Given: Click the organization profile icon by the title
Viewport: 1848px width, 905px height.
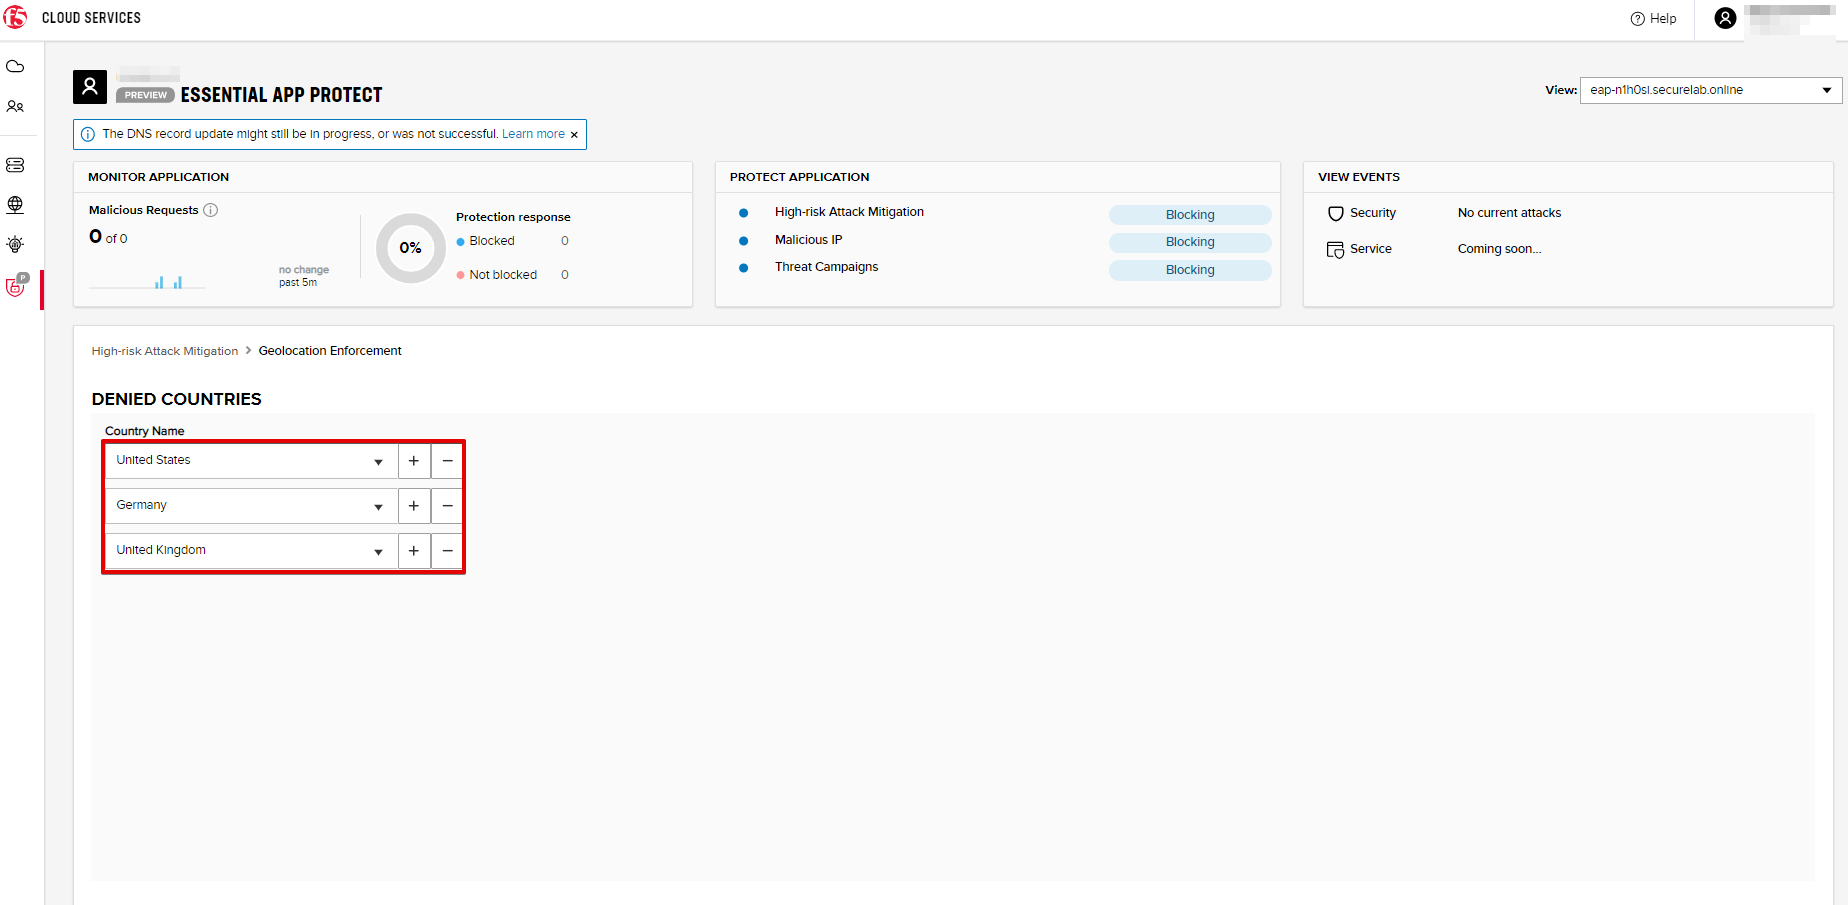Looking at the screenshot, I should click(90, 87).
